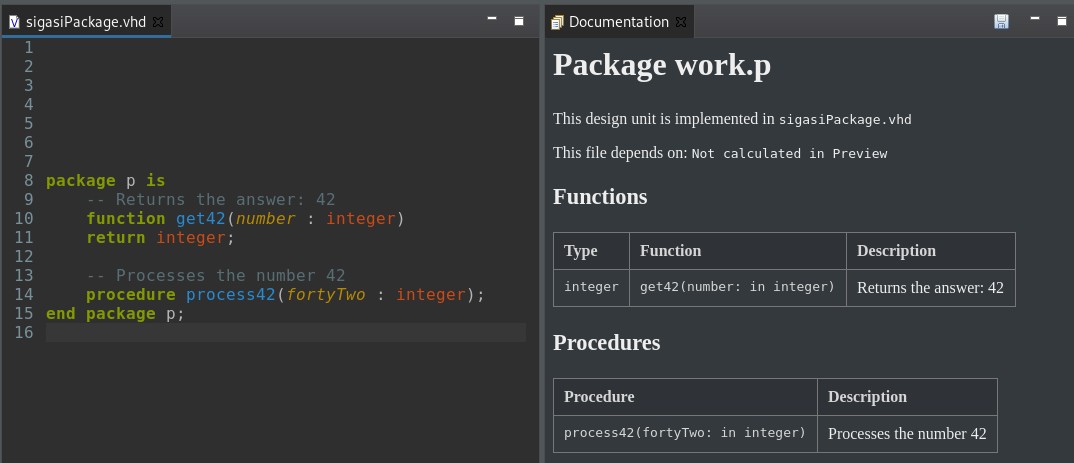Click line number 8 in the gutter
Screen dimensions: 1074x463
coord(28,181)
